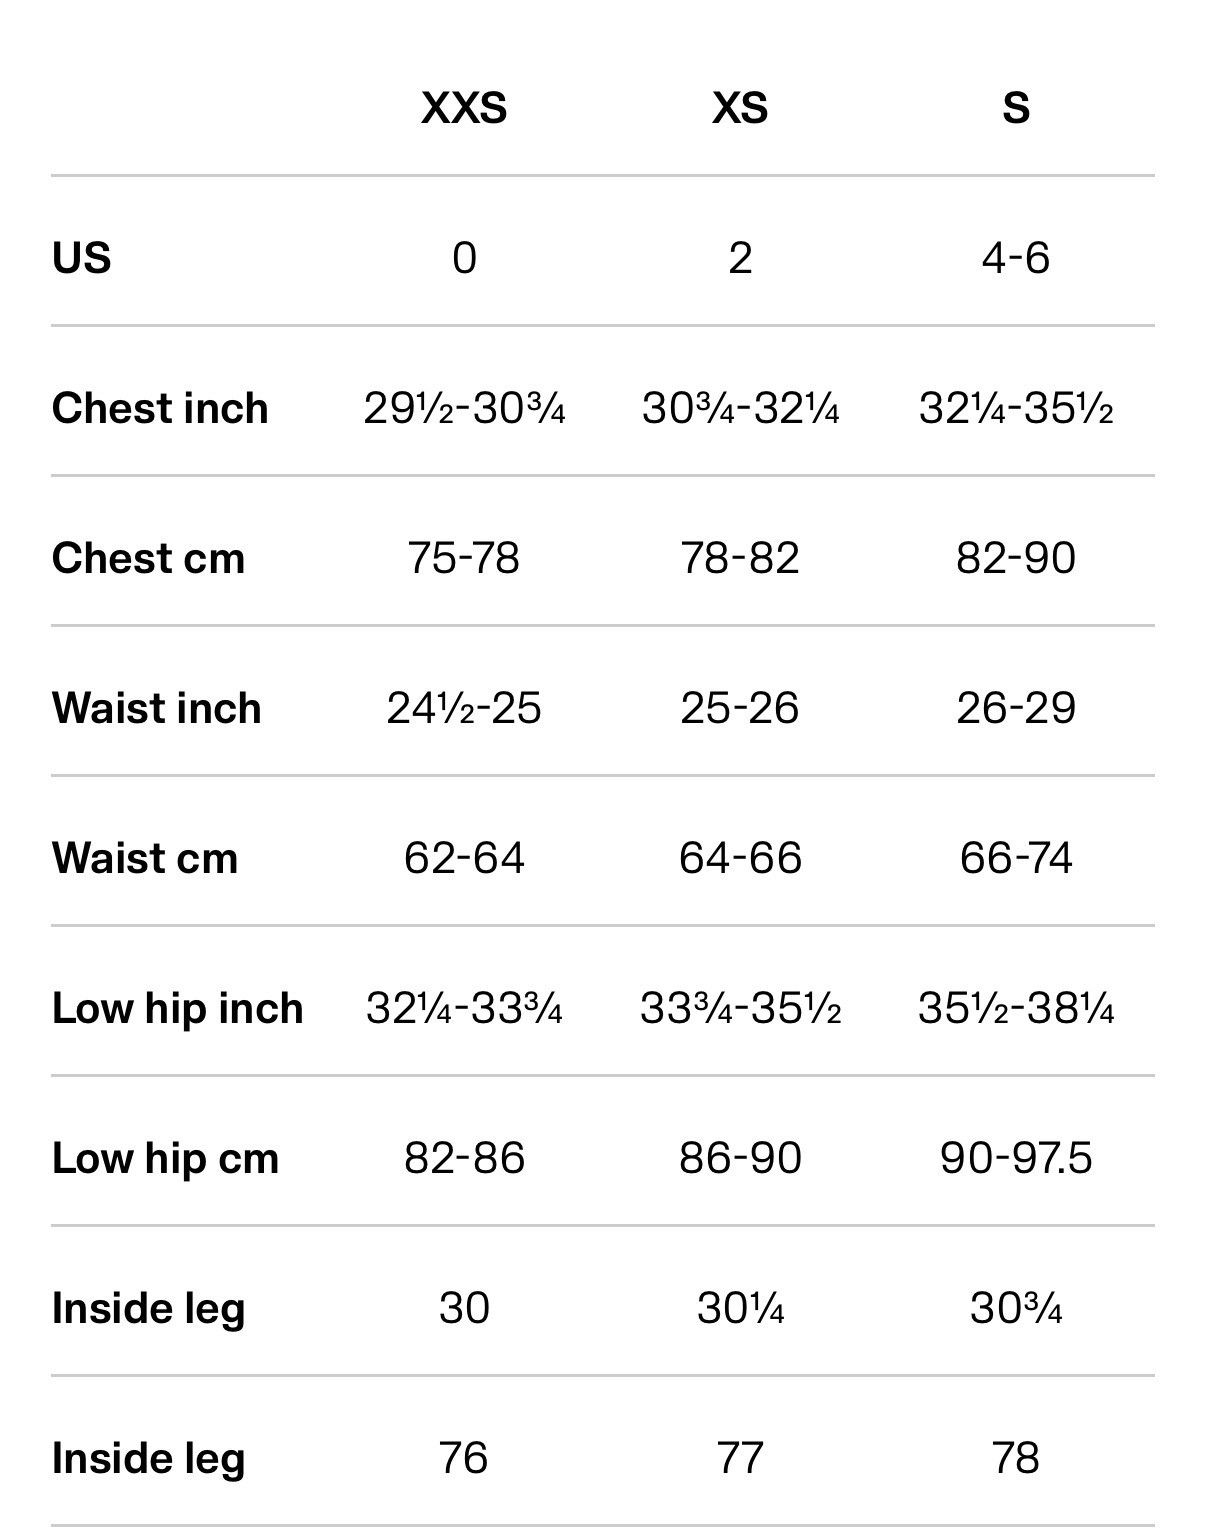Image resolution: width=1206 pixels, height=1532 pixels.
Task: Click the 90-97.5 low hip value
Action: click(1016, 1158)
